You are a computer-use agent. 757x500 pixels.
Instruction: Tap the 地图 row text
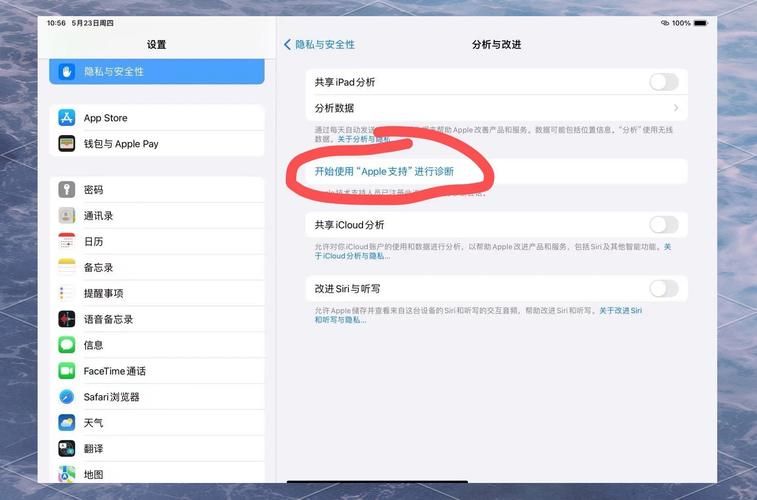pyautogui.click(x=93, y=474)
